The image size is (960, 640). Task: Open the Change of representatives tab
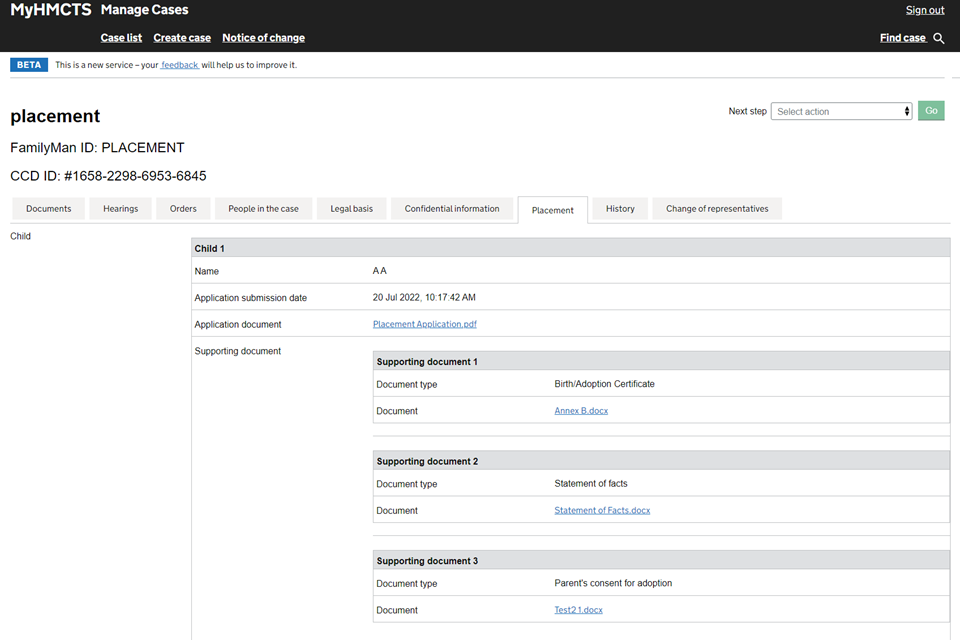(717, 209)
